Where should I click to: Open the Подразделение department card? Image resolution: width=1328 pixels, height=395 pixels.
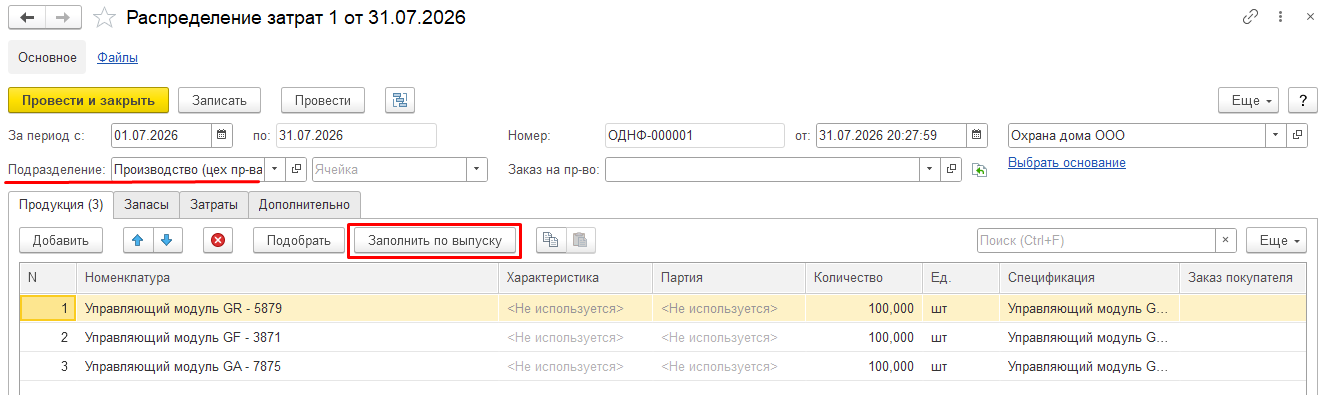[x=296, y=169]
